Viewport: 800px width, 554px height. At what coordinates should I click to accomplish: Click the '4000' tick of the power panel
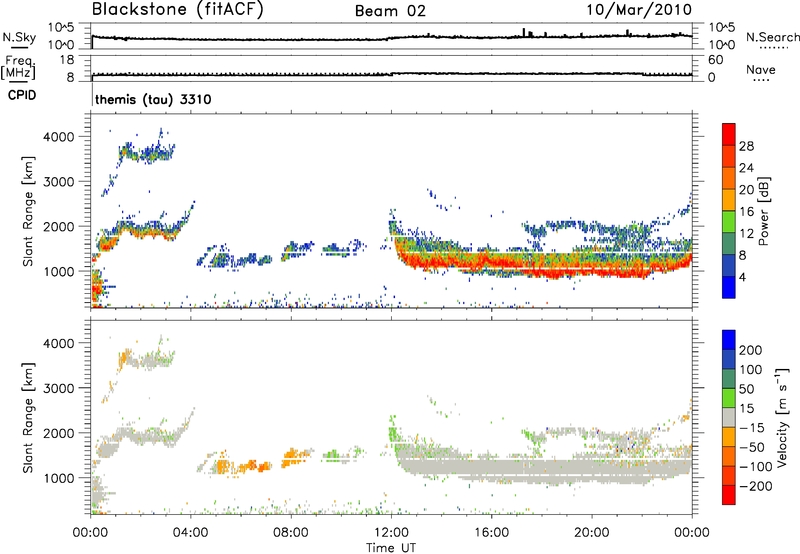(59, 137)
